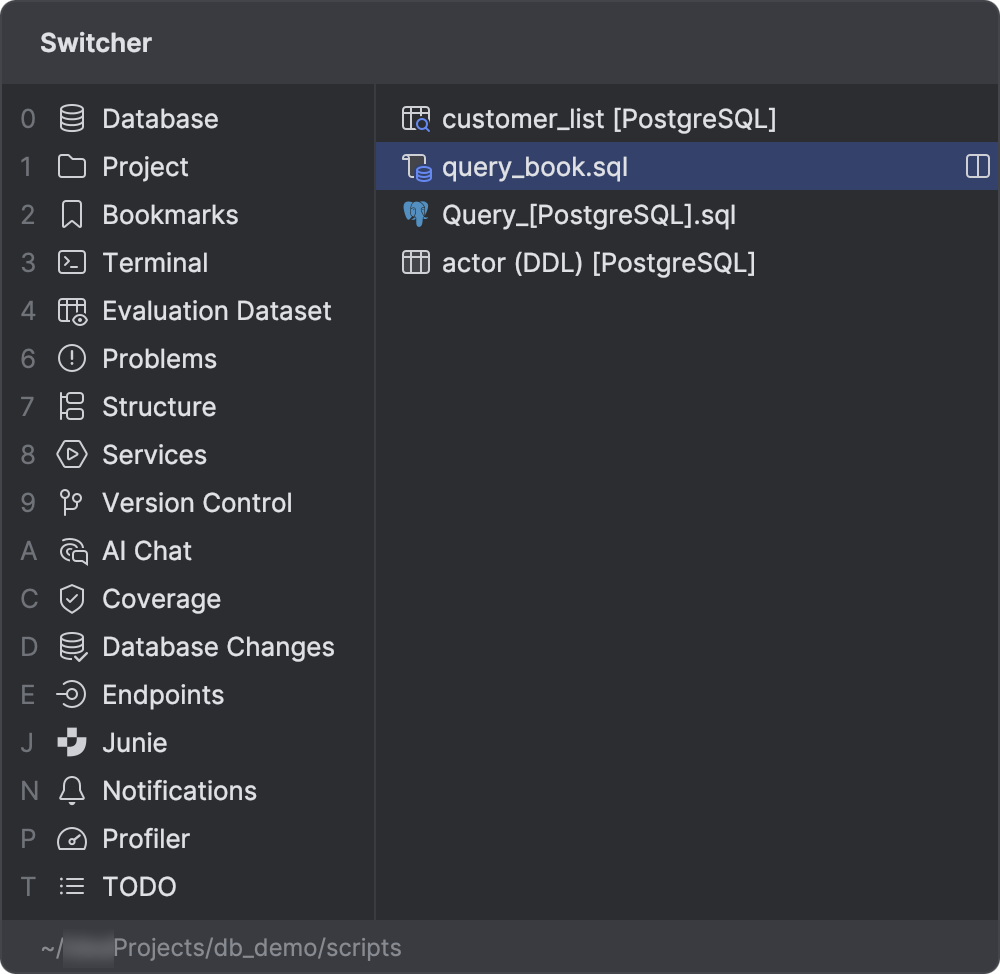Open the Problems tool window
This screenshot has width=1000, height=974.
(159, 359)
